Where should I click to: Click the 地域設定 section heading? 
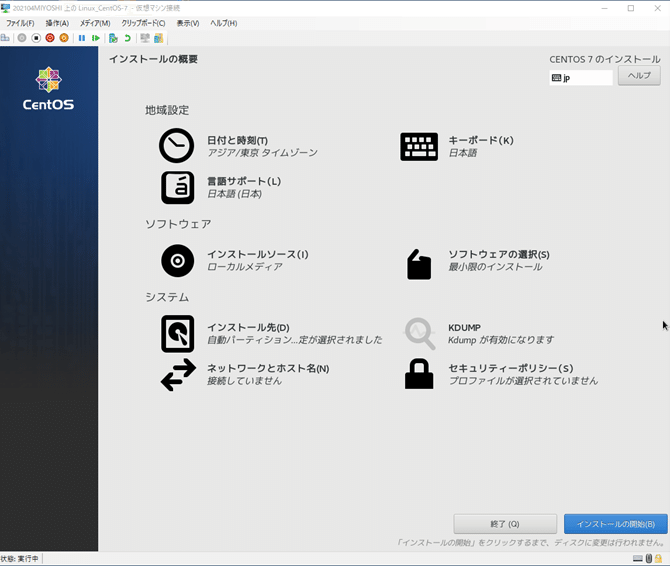click(167, 110)
